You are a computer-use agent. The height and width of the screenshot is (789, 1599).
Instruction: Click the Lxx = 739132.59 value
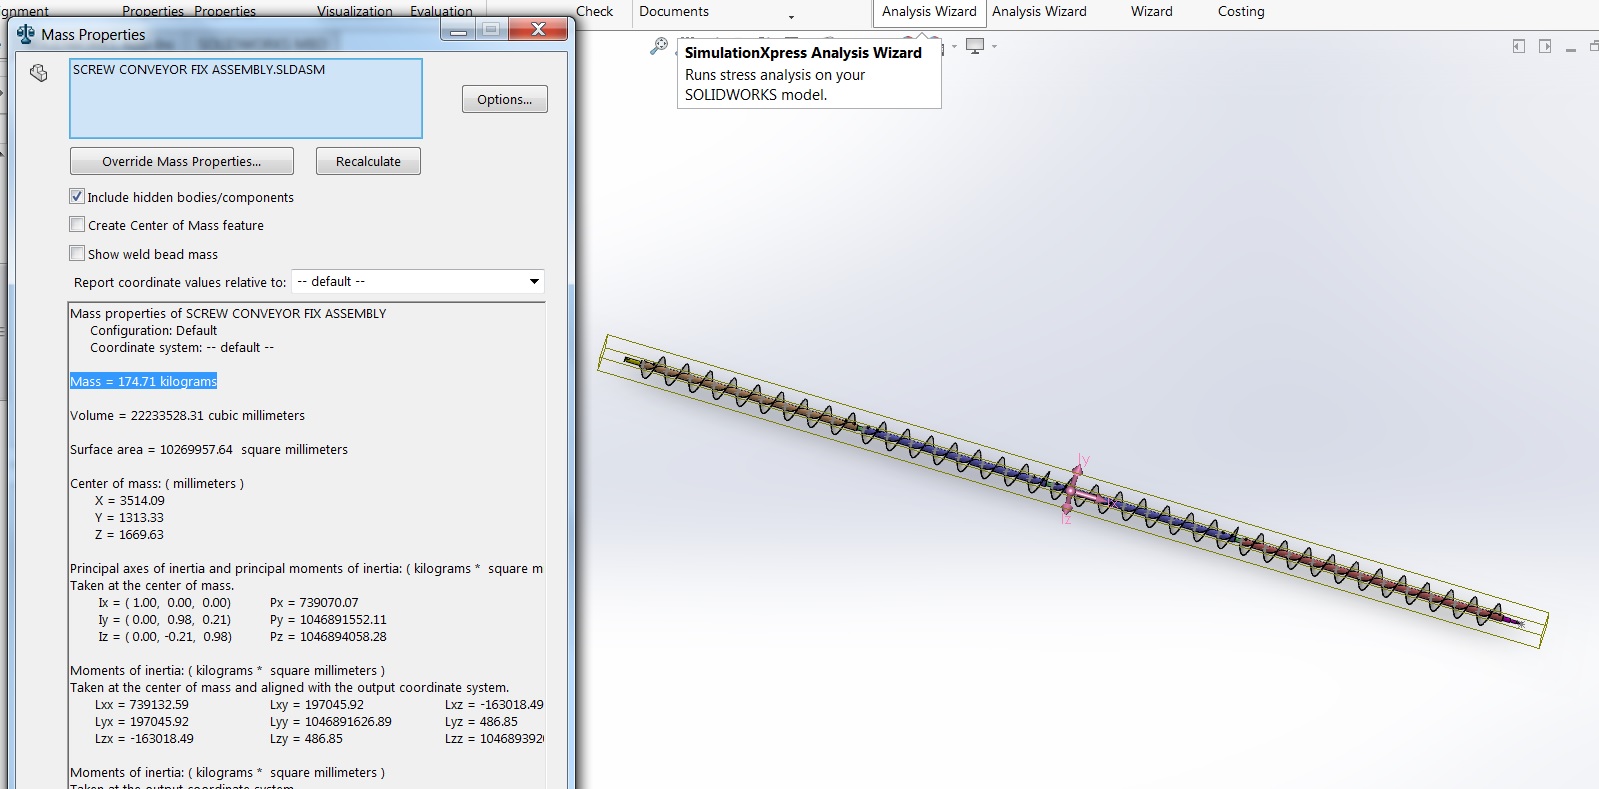142,704
